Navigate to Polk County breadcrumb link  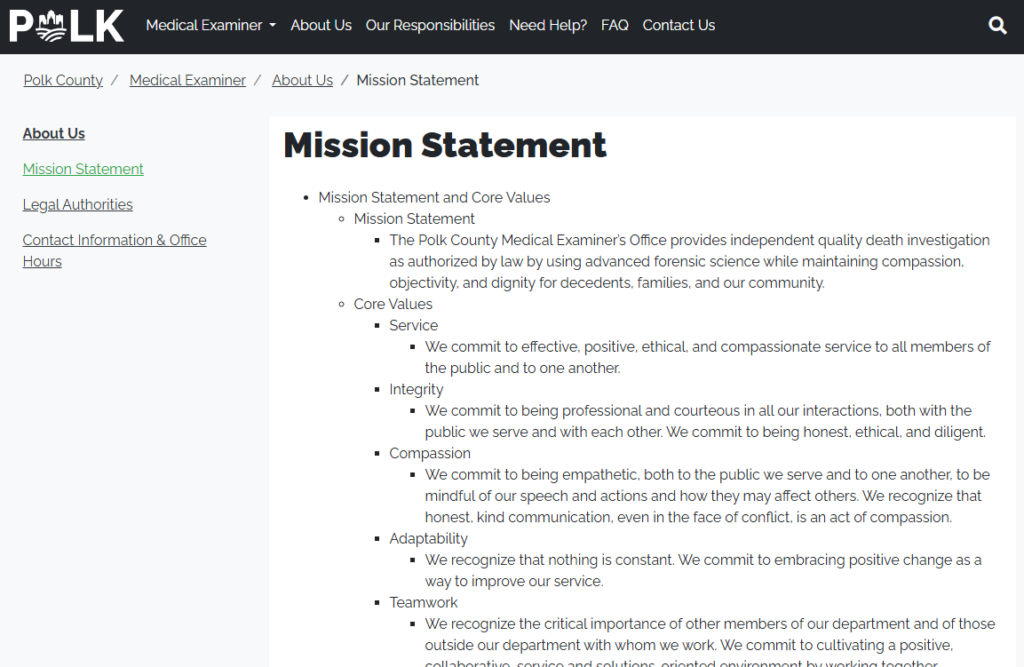click(63, 81)
